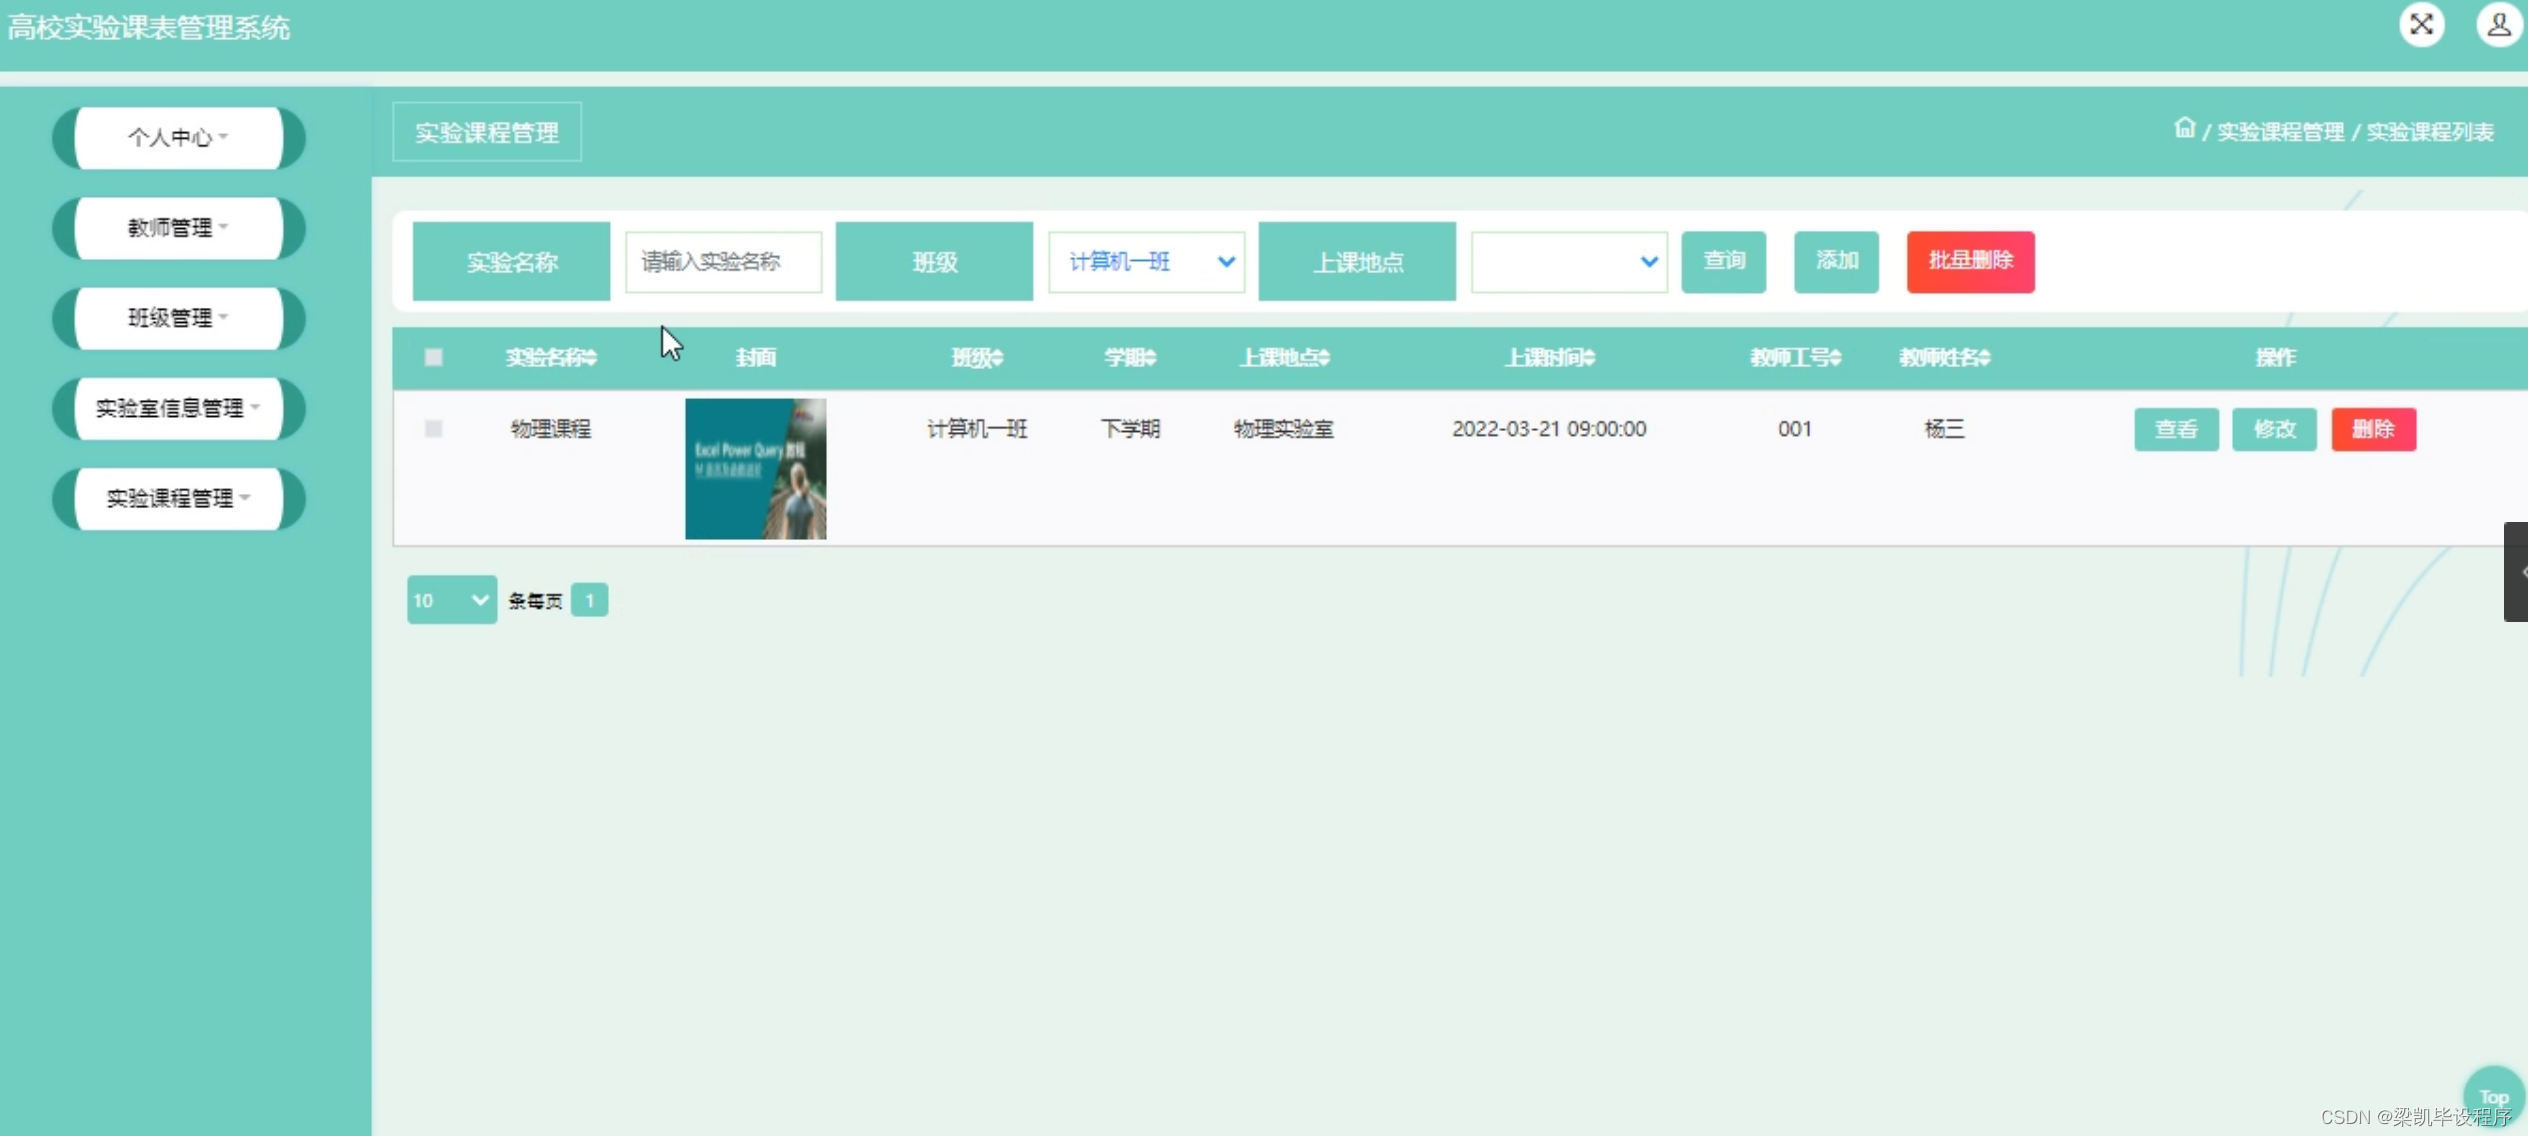This screenshot has width=2528, height=1136.
Task: Check the select-all checkbox in table header
Action: (x=433, y=358)
